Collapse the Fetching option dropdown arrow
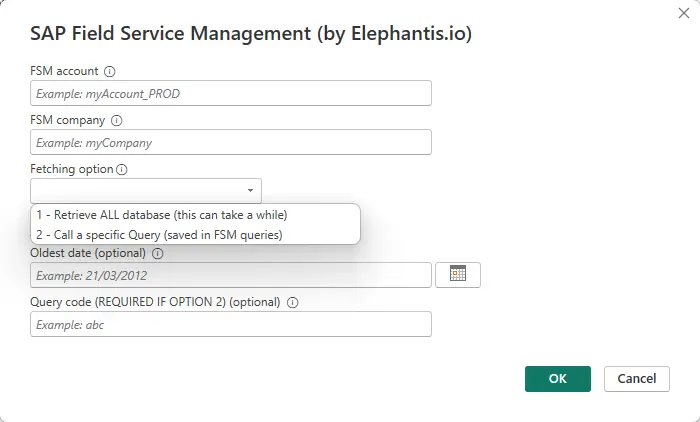The width and height of the screenshot is (700, 422). [250, 191]
